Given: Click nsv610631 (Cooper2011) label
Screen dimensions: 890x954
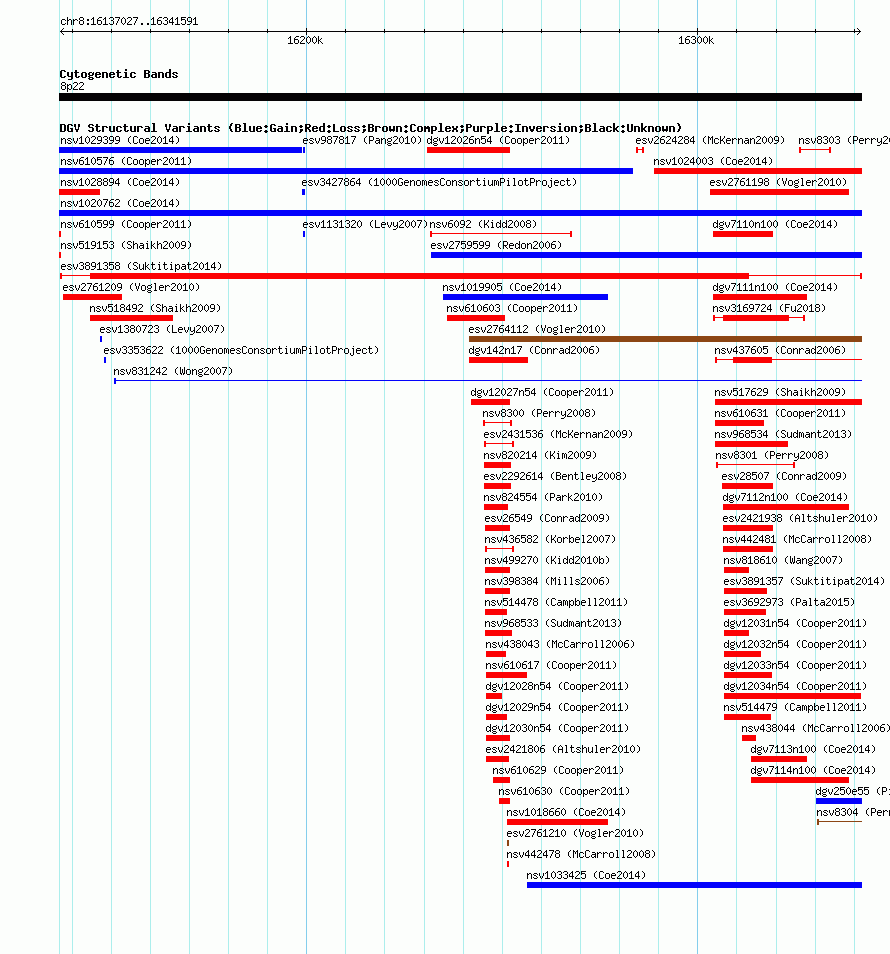Looking at the screenshot, I should (x=780, y=413).
